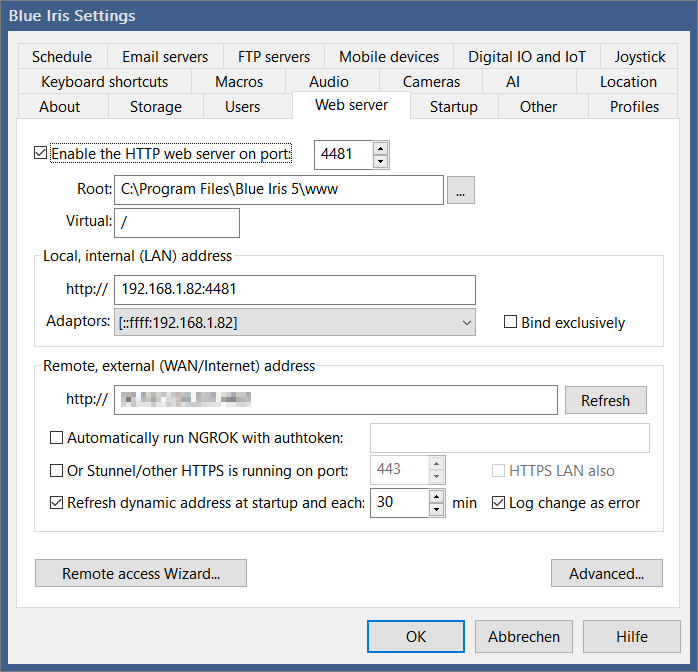Click the refresh interval 30 field
Screen dimensions: 698x672
tap(400, 503)
